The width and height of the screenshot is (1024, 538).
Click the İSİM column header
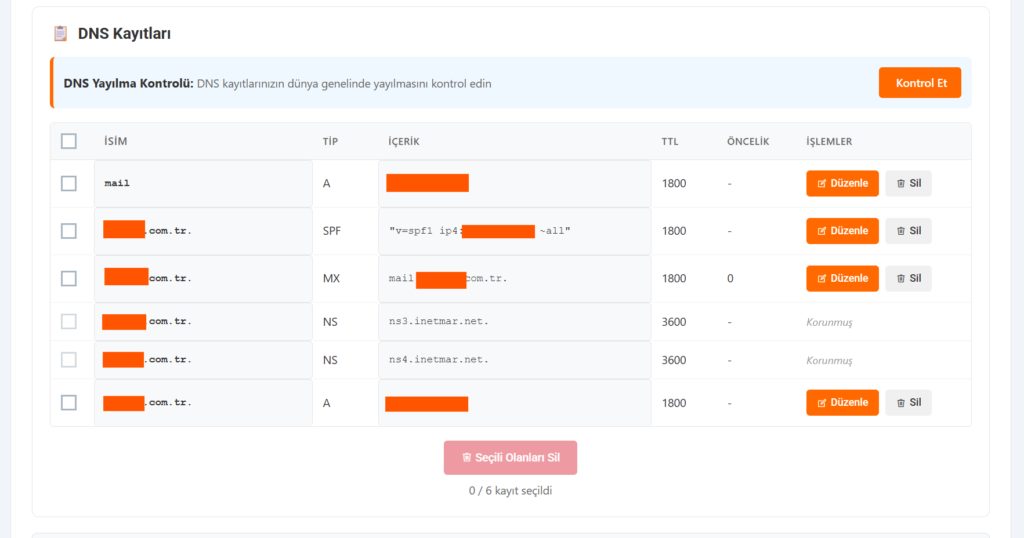[x=116, y=141]
